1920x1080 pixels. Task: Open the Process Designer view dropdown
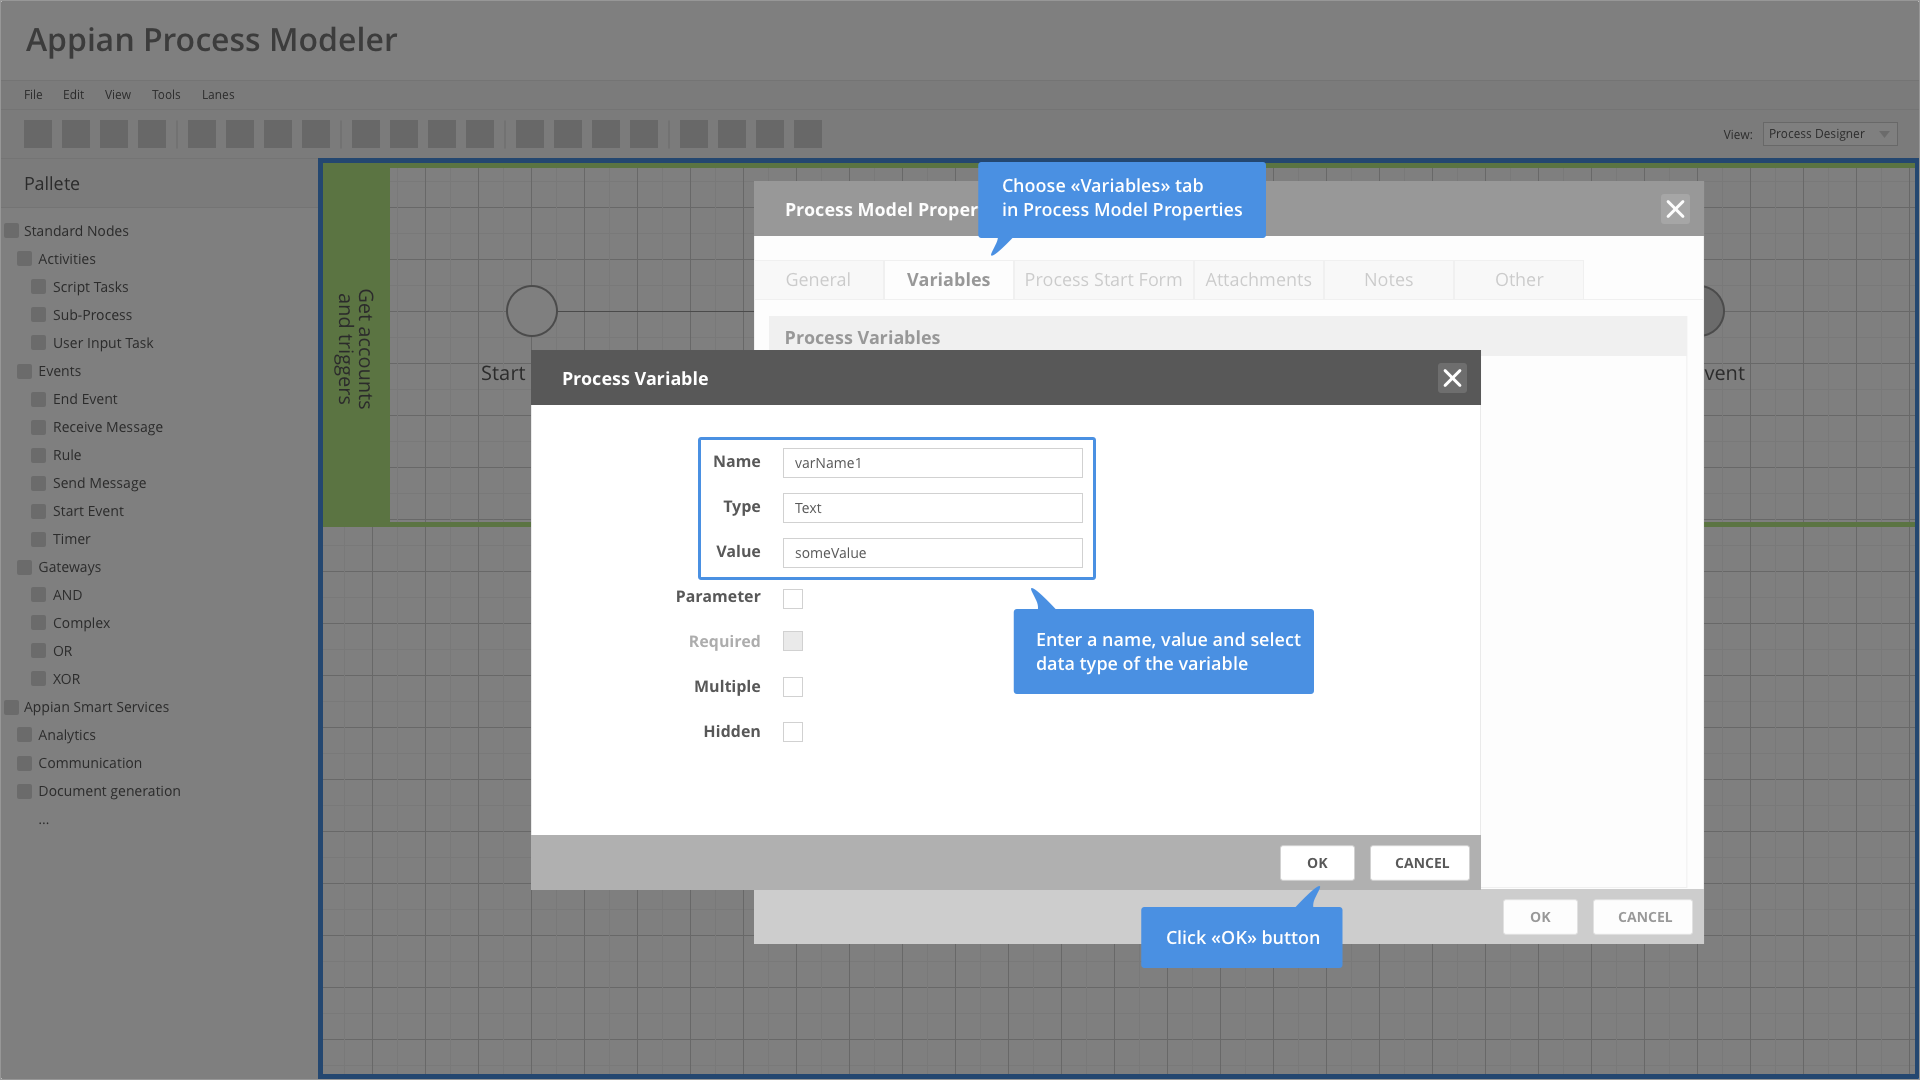(1829, 134)
